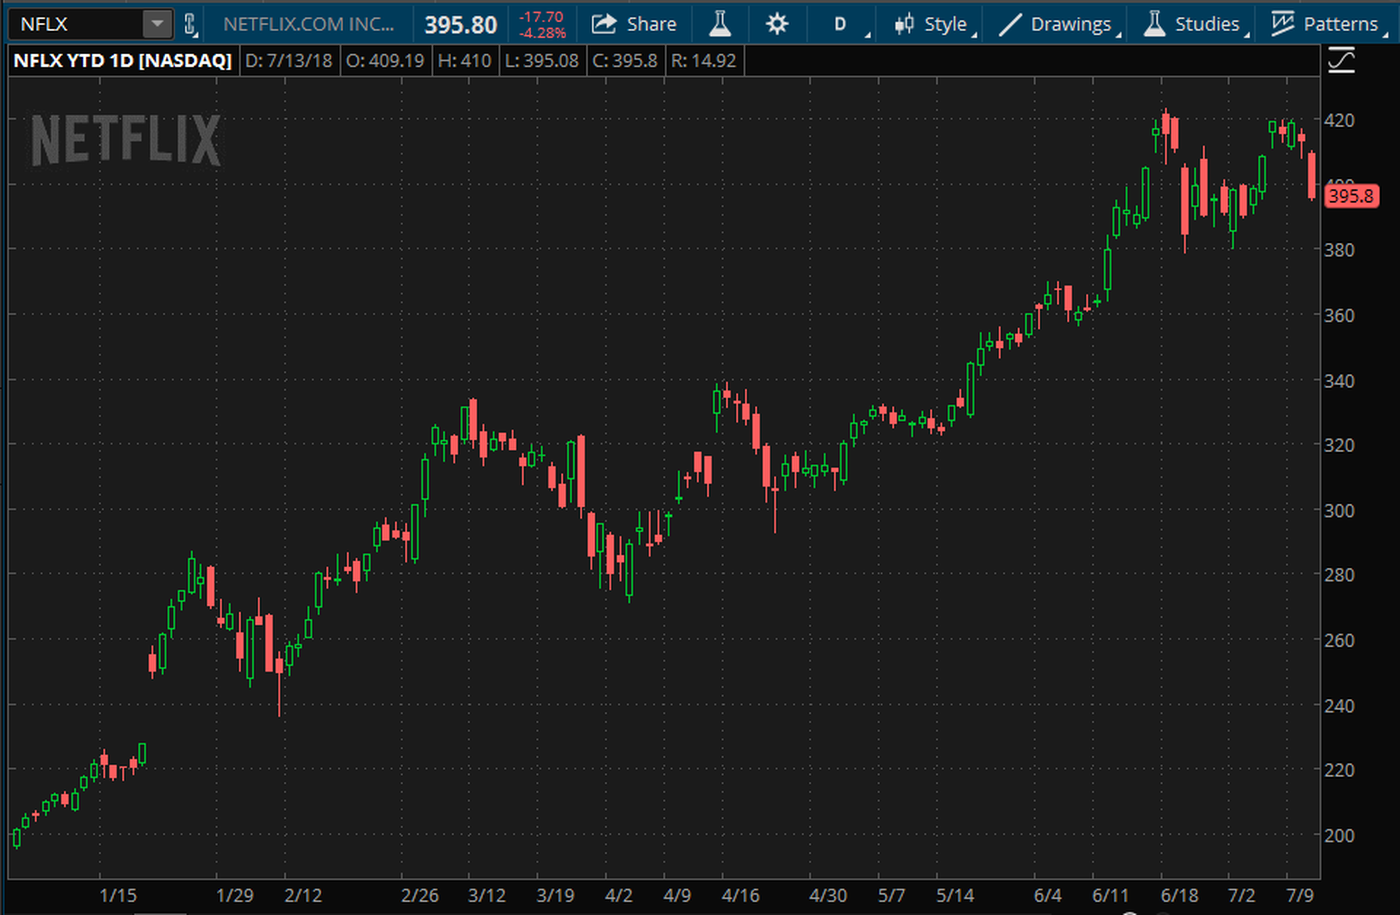This screenshot has width=1400, height=915.
Task: Click the 280 price axis label
Action: coord(1339,575)
